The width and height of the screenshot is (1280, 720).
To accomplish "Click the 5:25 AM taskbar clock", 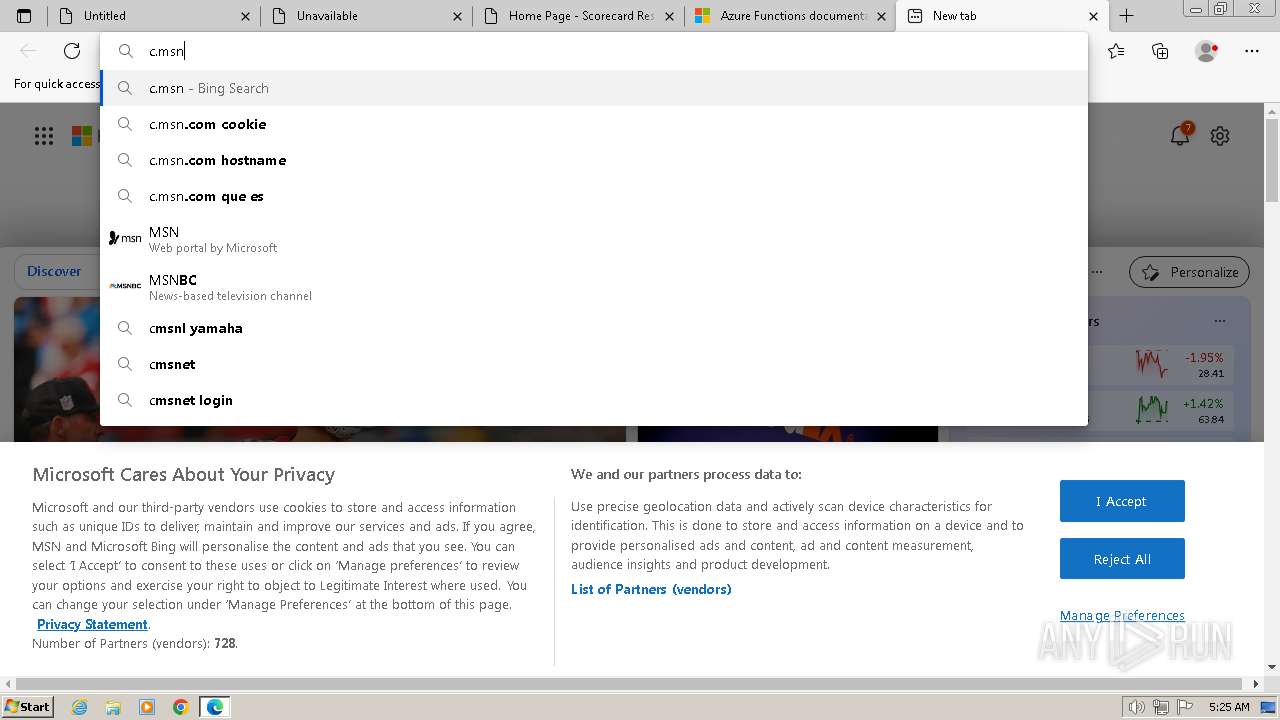I will [x=1229, y=707].
